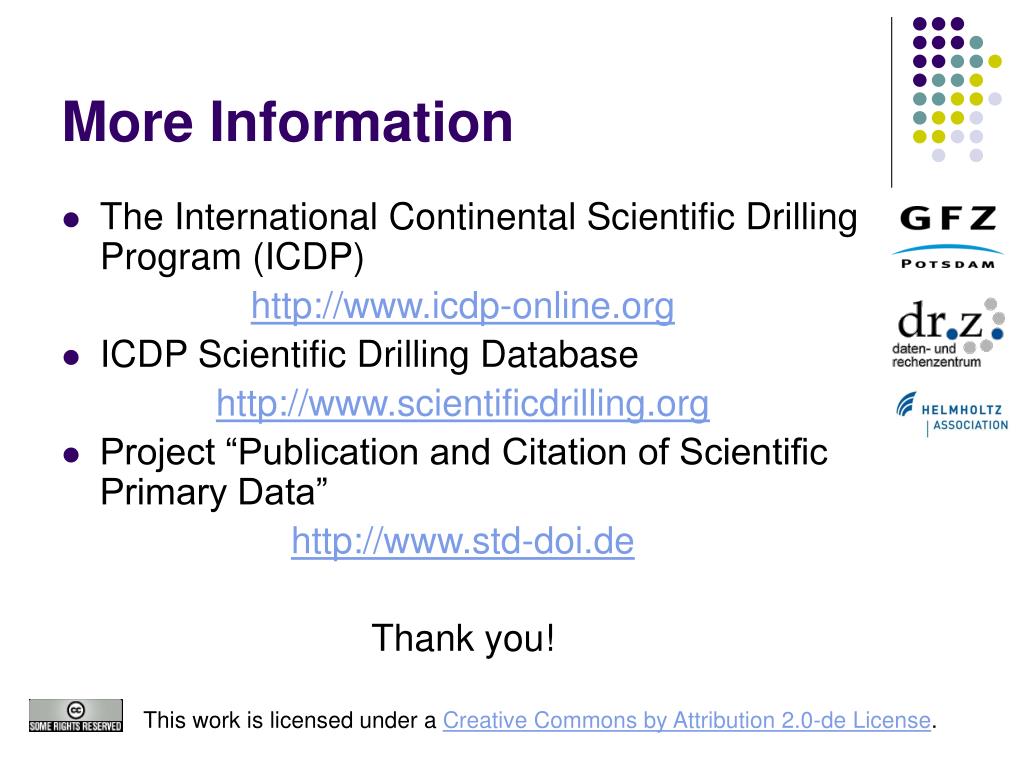This screenshot has width=1024, height=768.
Task: Click the first bullet about ICDP Program
Action: tap(479, 236)
